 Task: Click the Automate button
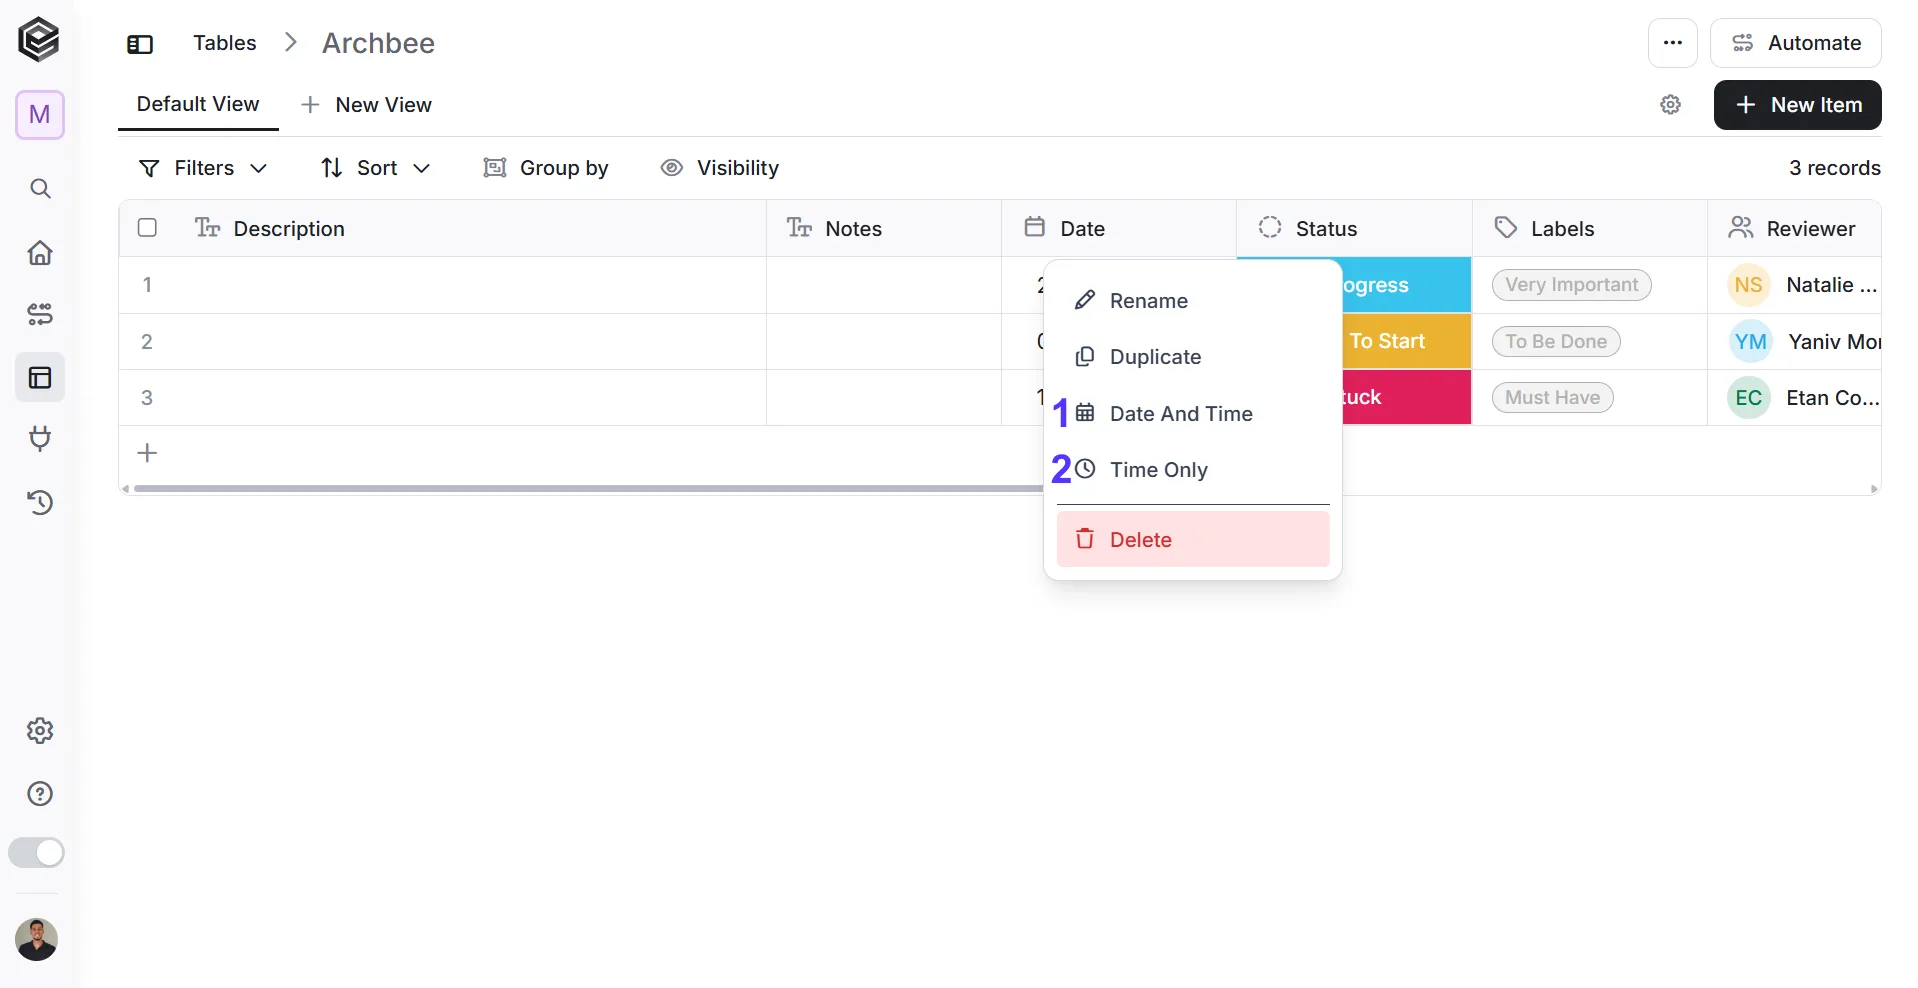tap(1795, 43)
